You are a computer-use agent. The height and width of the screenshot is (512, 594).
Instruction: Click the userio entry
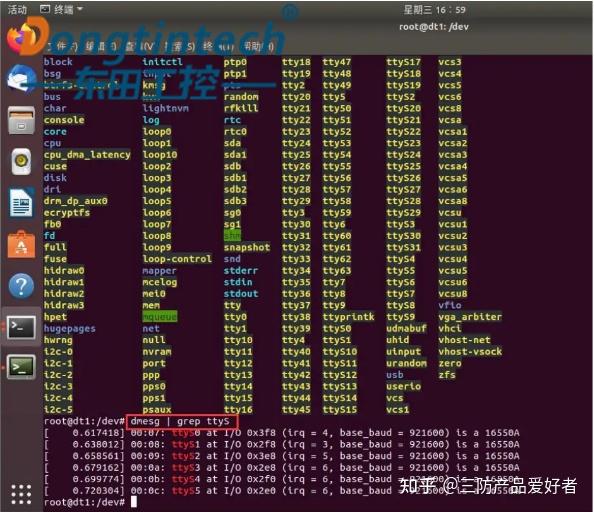click(403, 386)
